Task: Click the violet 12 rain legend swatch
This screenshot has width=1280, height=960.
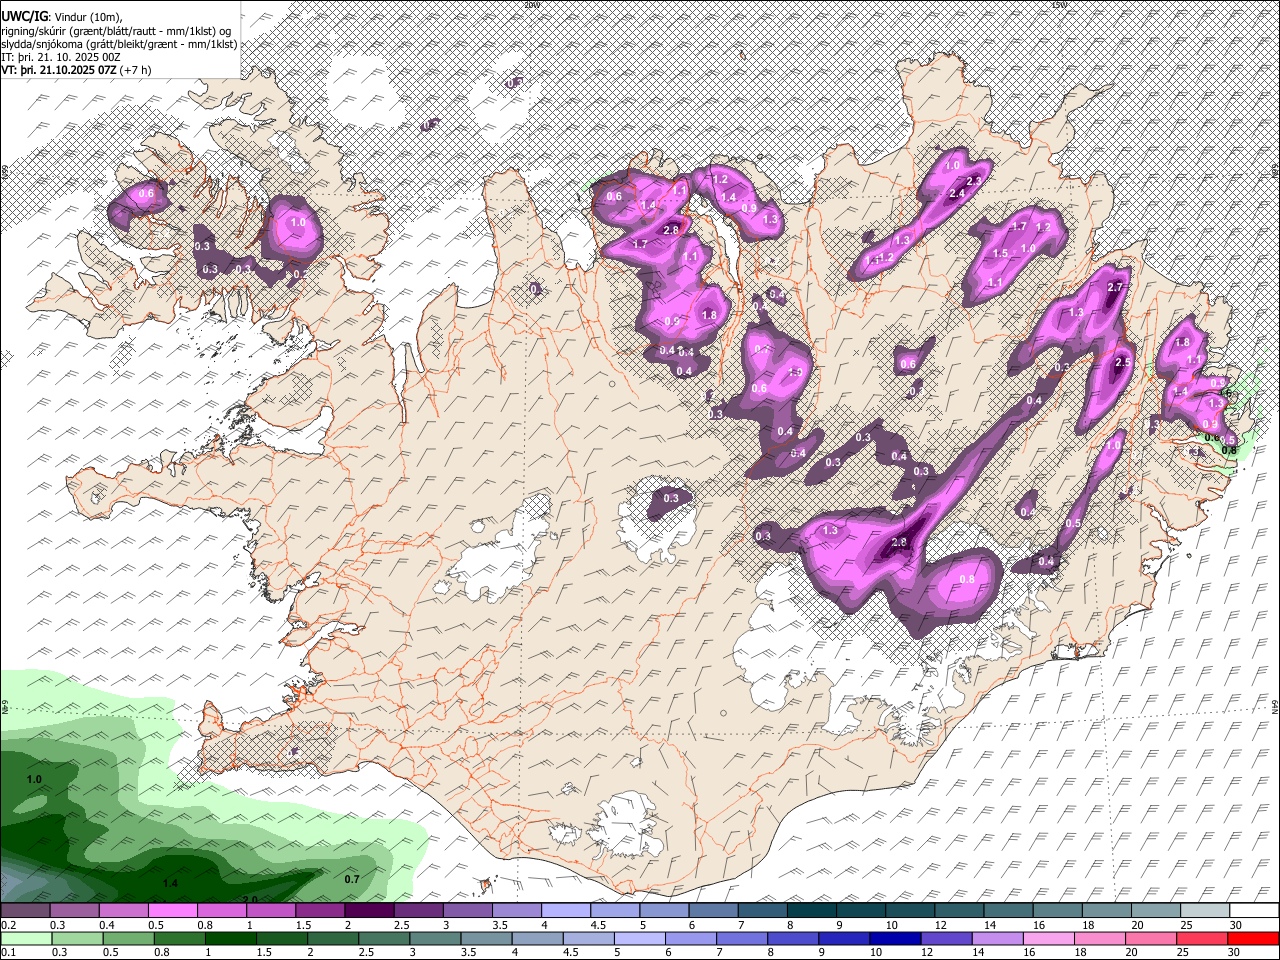Action: [945, 939]
